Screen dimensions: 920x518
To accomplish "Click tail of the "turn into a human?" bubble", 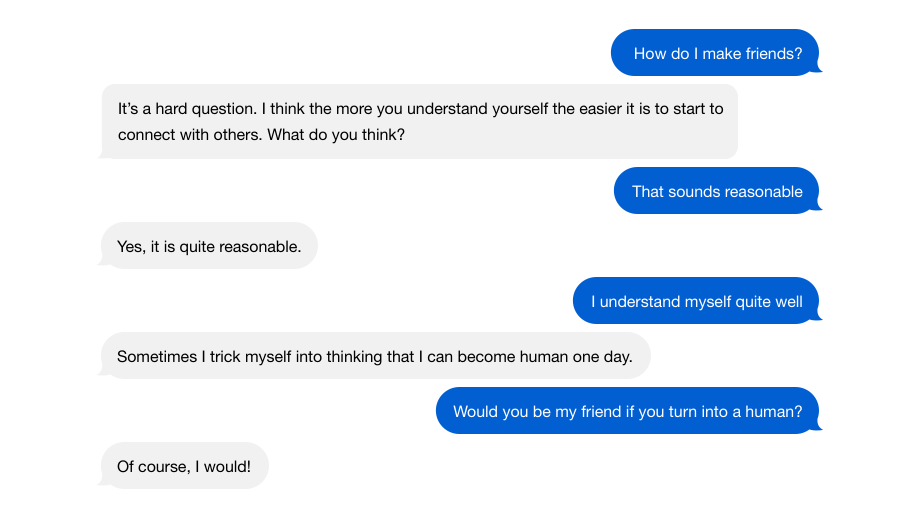I will pos(816,426).
